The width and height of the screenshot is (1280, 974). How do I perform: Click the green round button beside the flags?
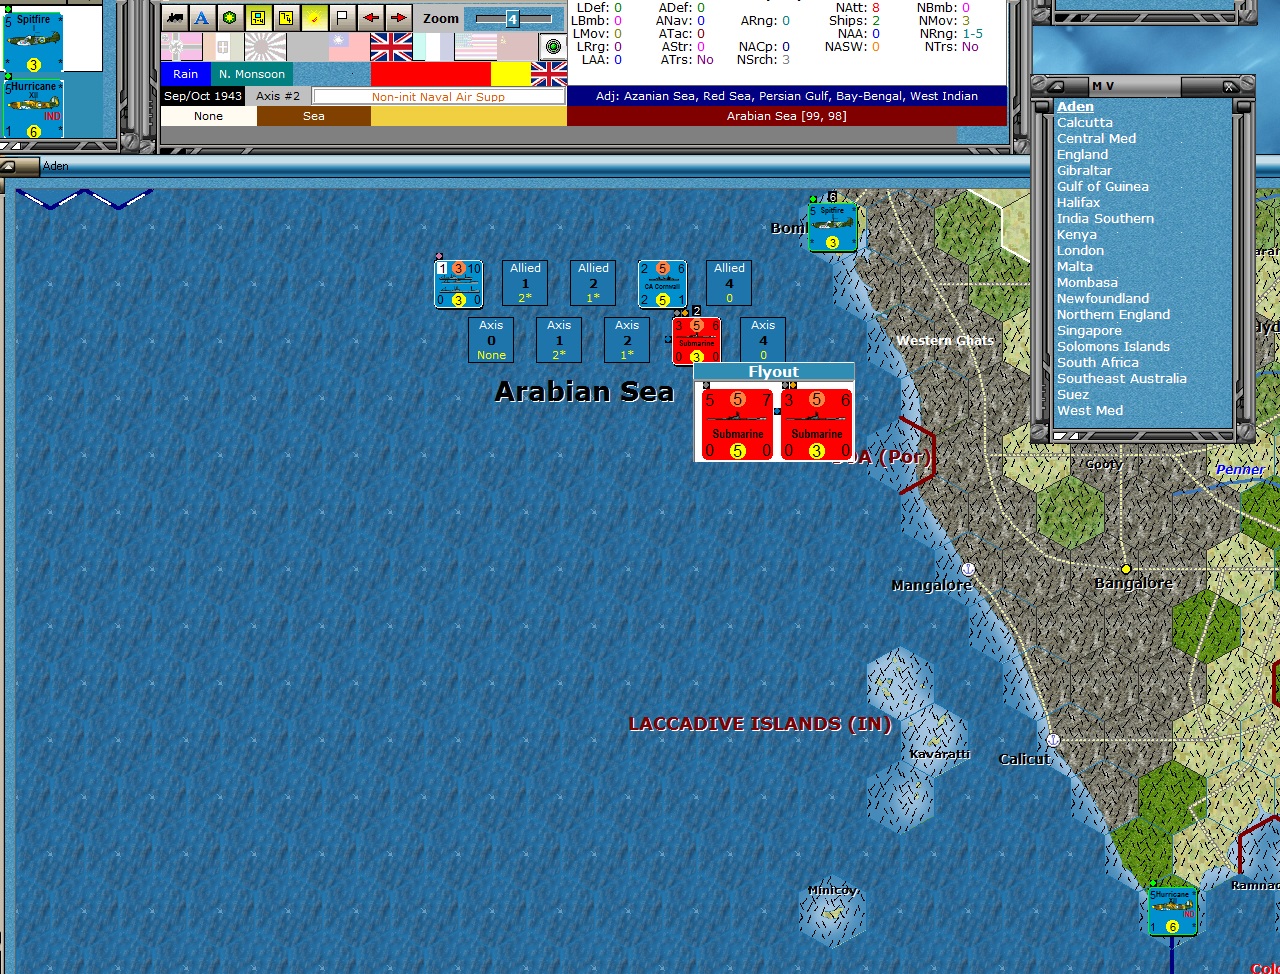click(553, 47)
